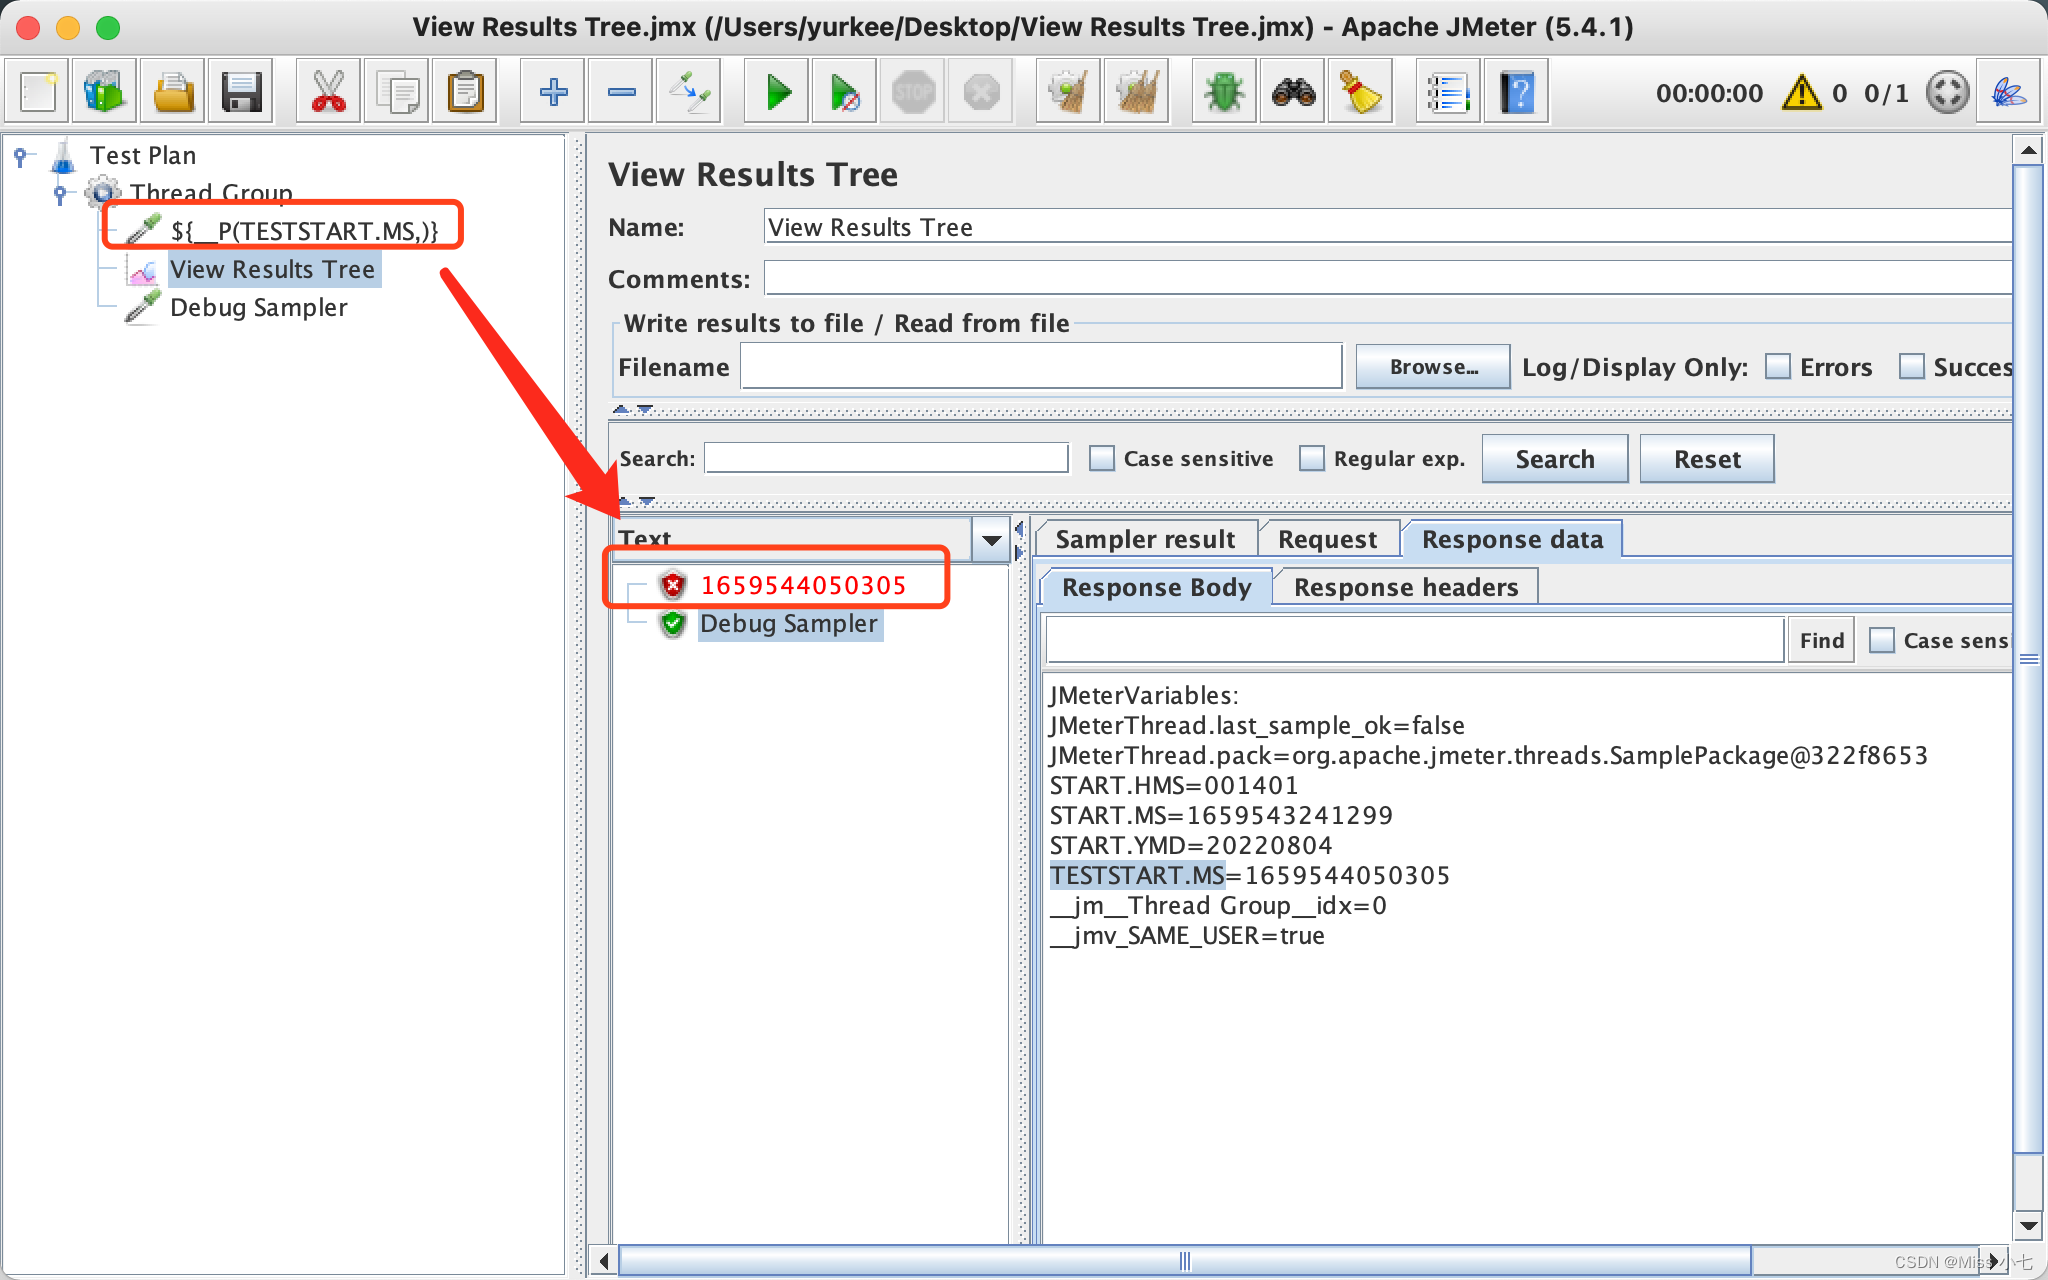Select Debug Sampler result entry
Screen dimensions: 2048x1280
point(788,623)
